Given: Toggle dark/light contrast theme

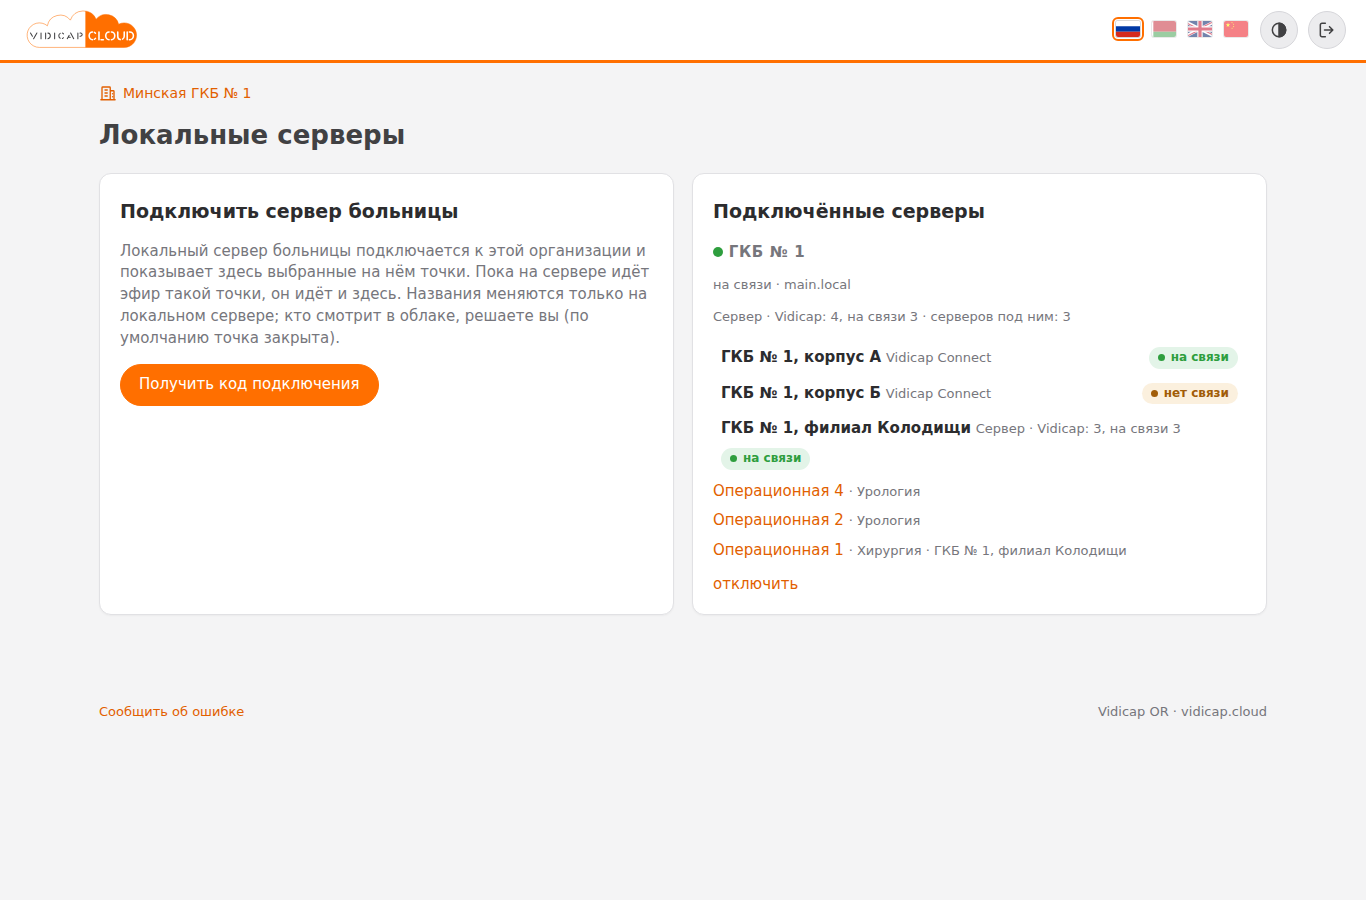Looking at the screenshot, I should coord(1279,30).
